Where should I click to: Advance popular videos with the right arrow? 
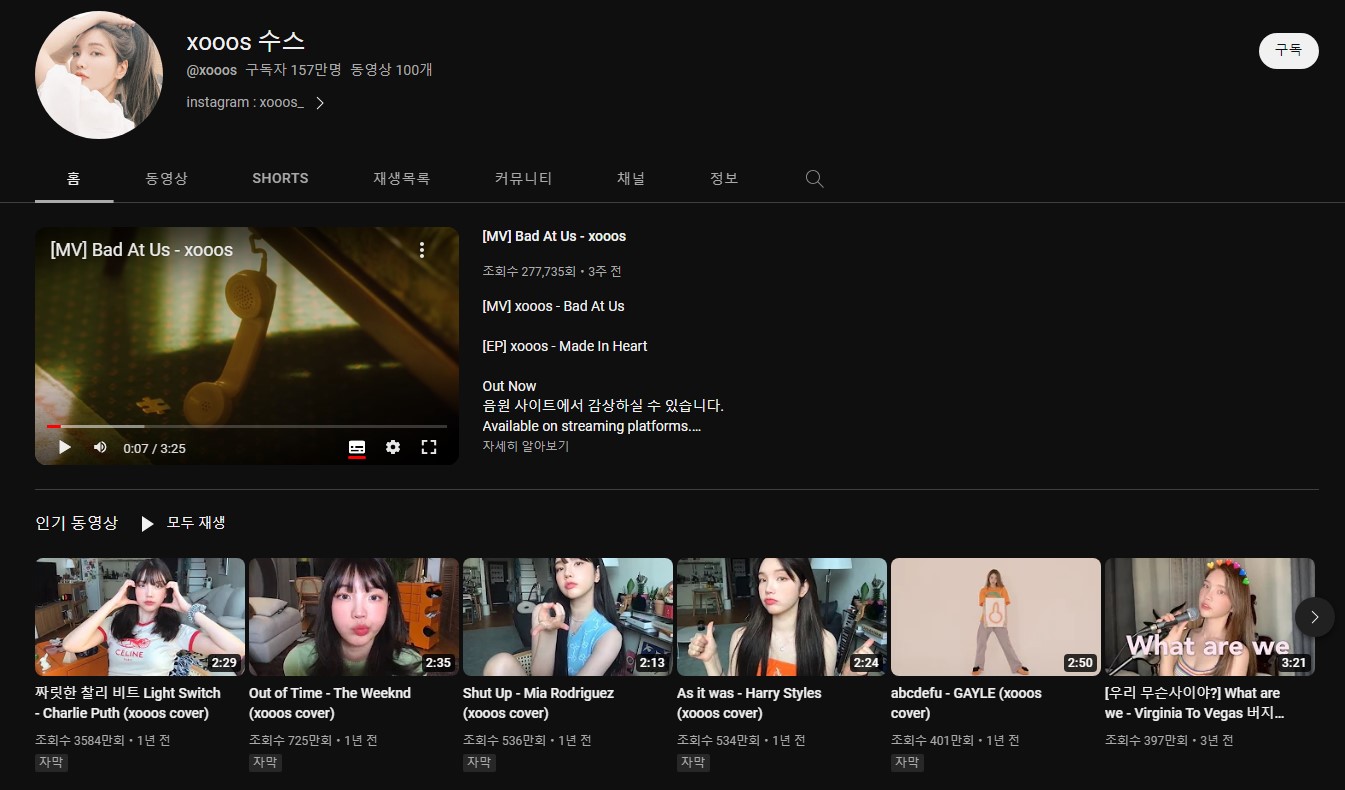[x=1314, y=617]
